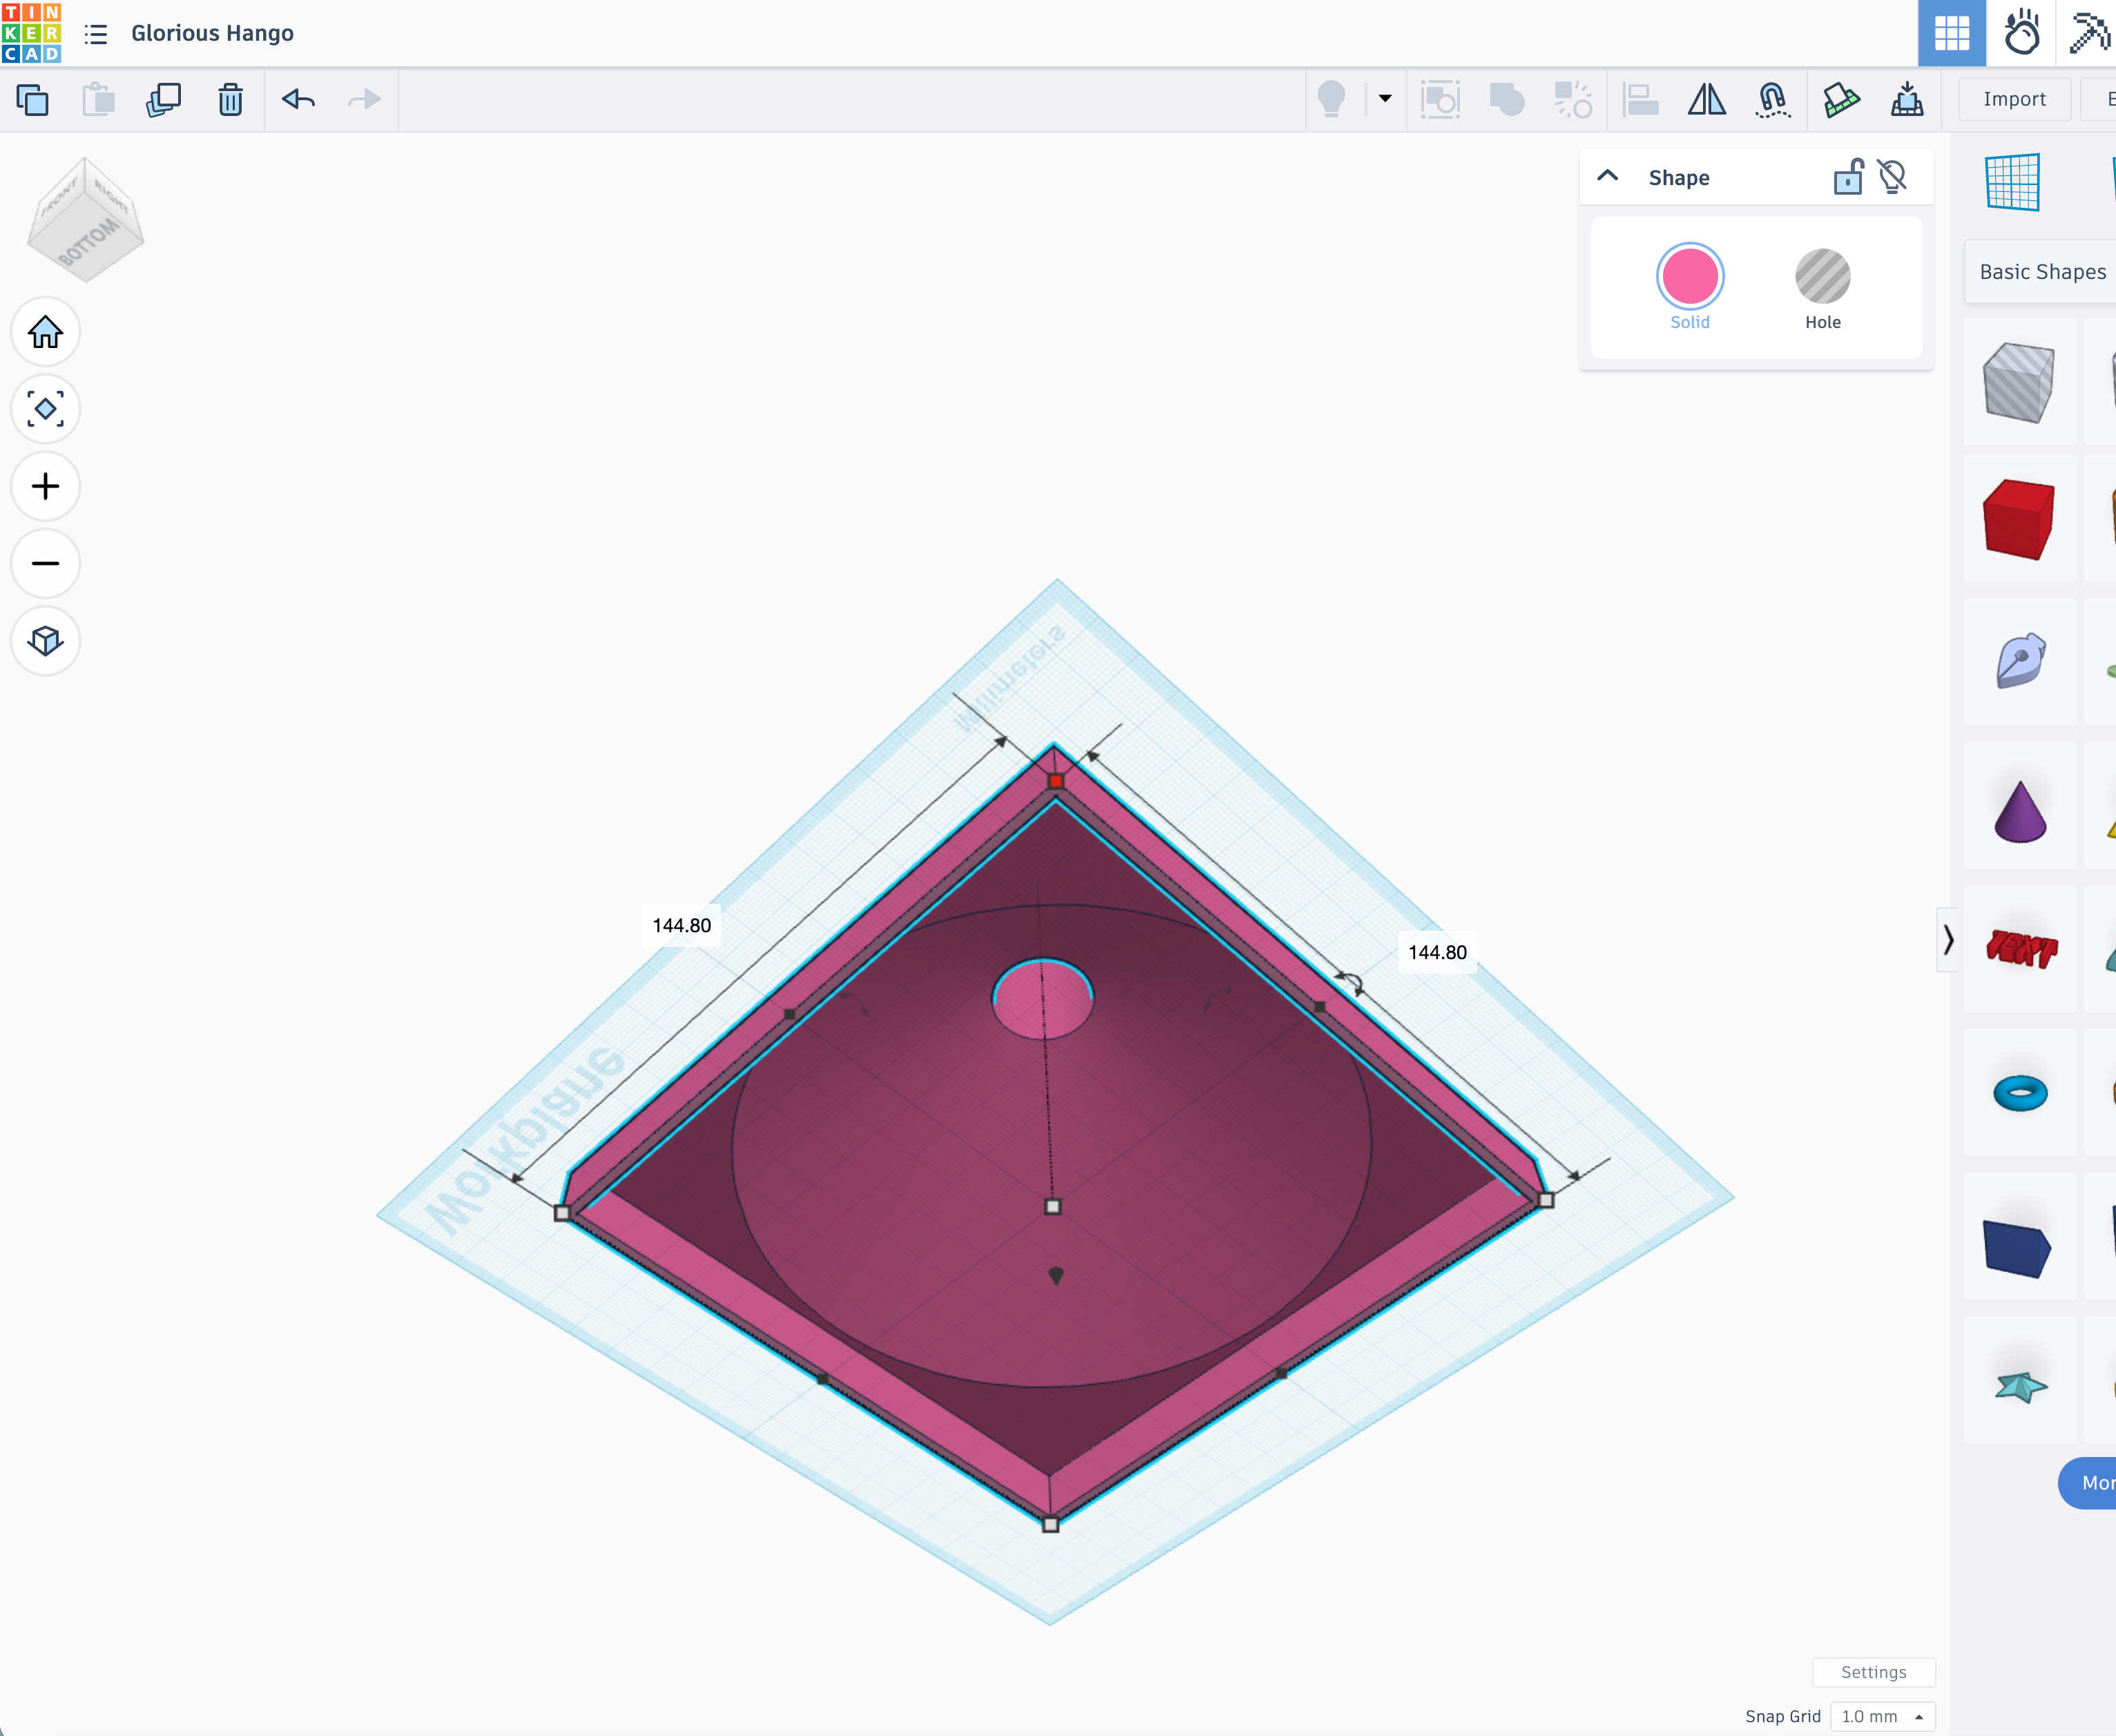The image size is (2116, 1736).
Task: Choose the pink Solid color swatch
Action: [1689, 277]
